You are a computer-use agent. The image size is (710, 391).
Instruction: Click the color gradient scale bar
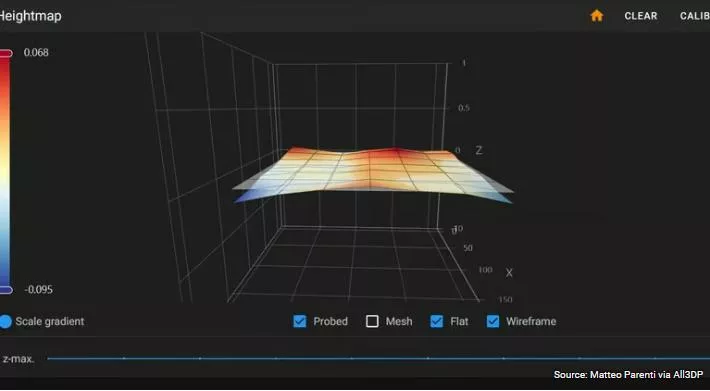tap(5, 172)
